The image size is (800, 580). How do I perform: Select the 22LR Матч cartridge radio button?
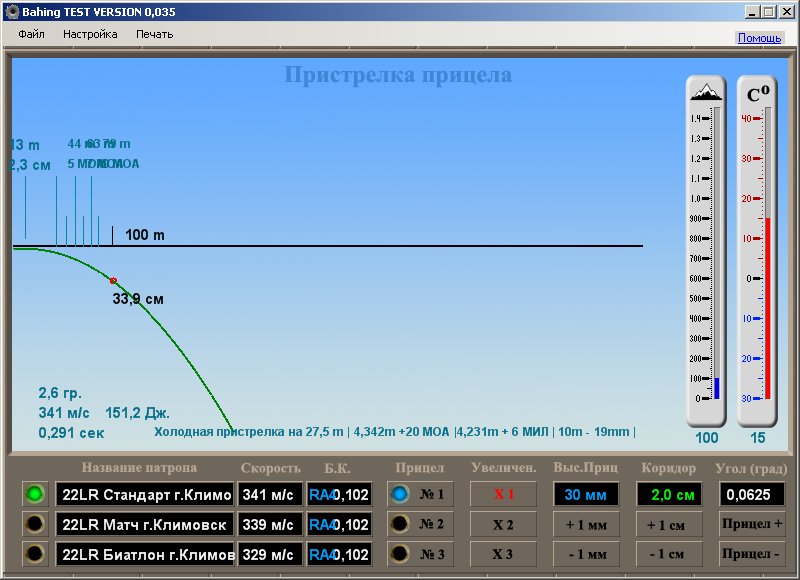point(35,524)
